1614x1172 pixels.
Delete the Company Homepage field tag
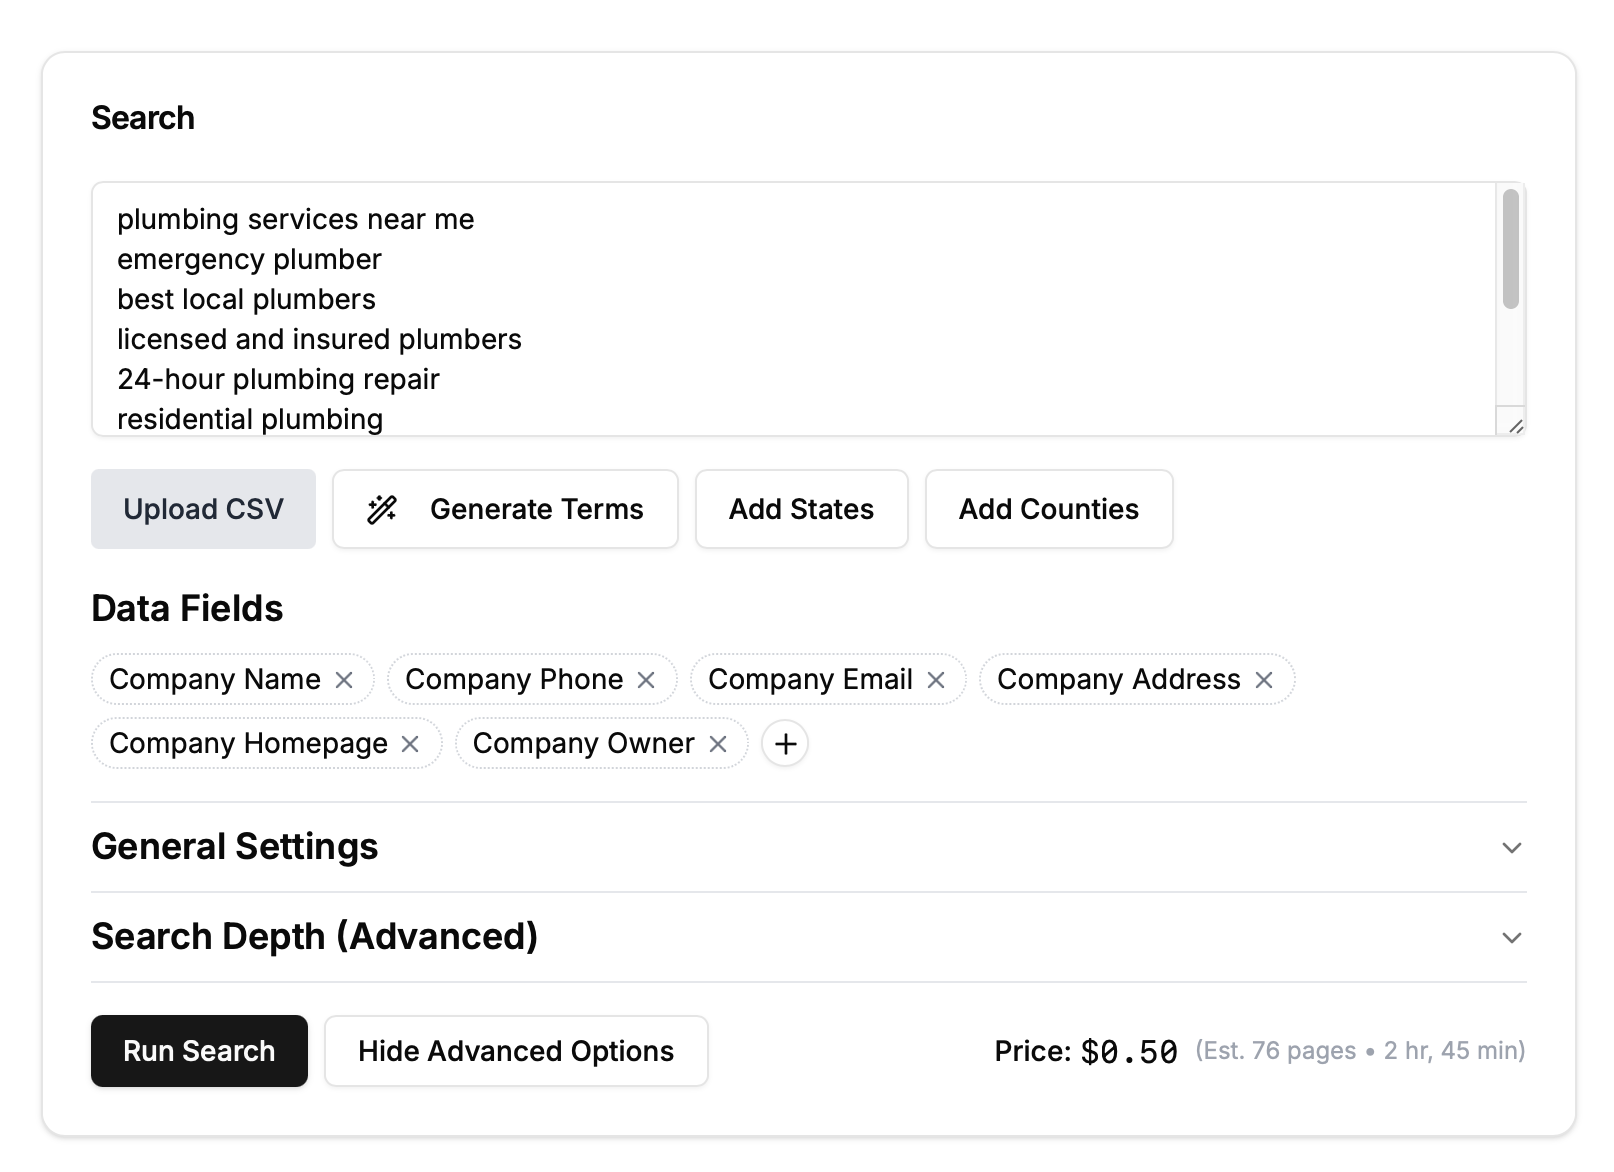click(410, 744)
